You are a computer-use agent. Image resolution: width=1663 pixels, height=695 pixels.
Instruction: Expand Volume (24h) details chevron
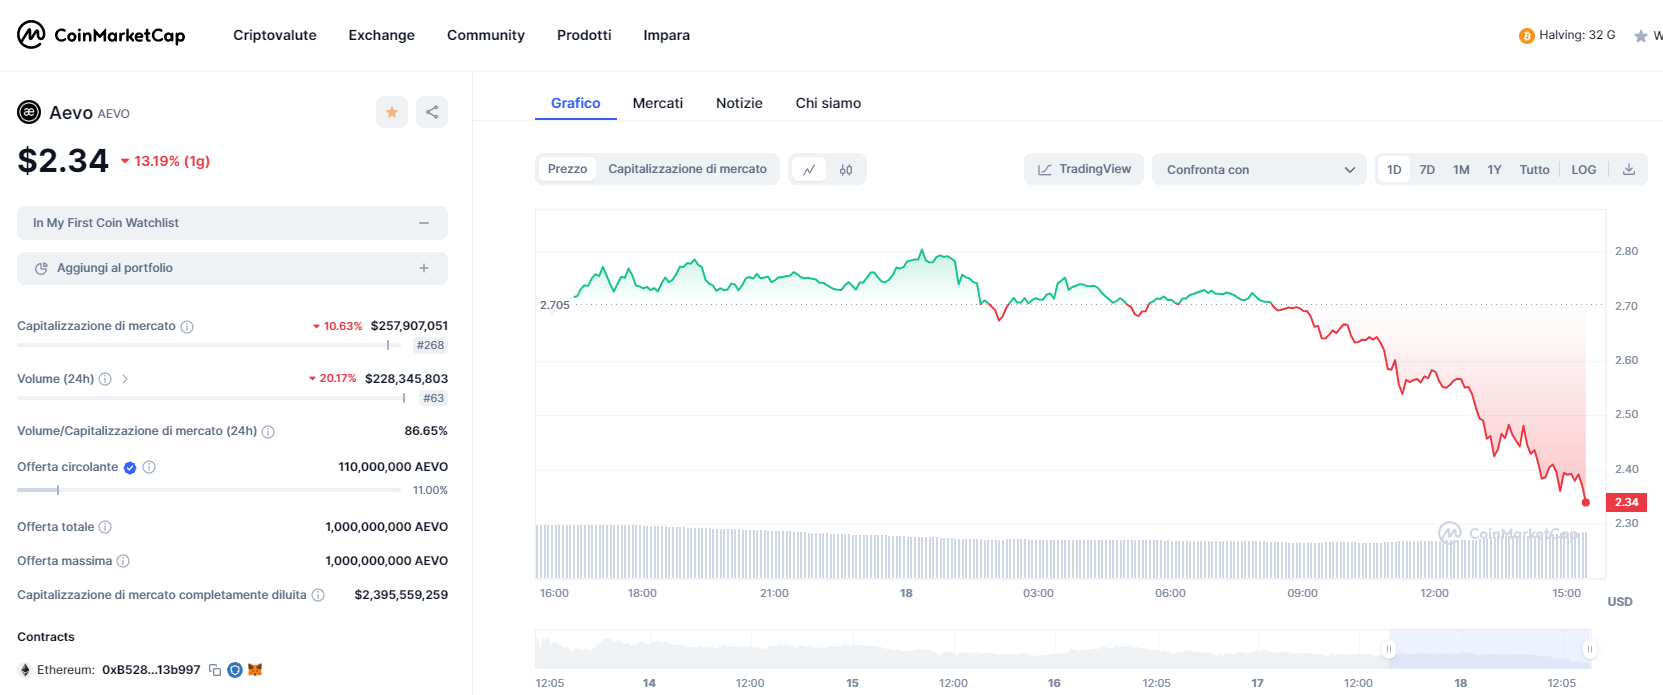click(125, 379)
